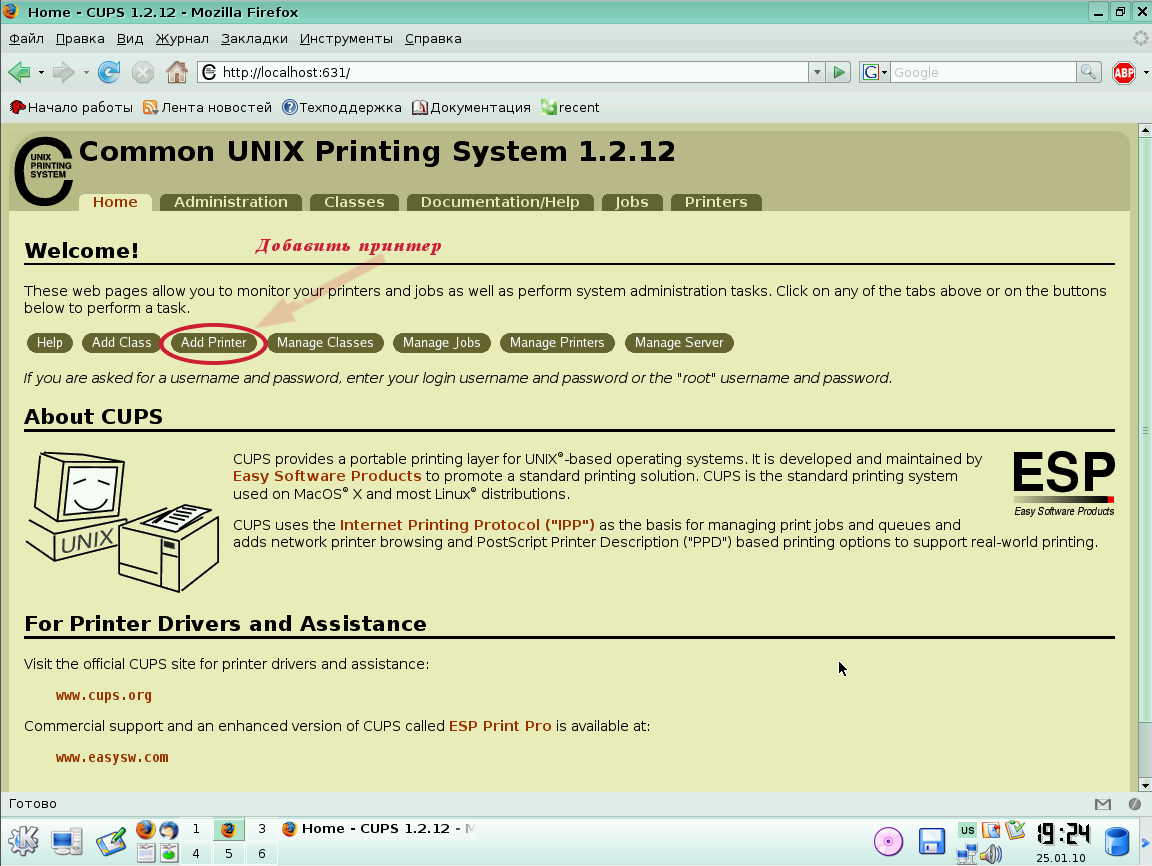Click the Manage Printers button
The image size is (1152, 866).
tap(557, 343)
